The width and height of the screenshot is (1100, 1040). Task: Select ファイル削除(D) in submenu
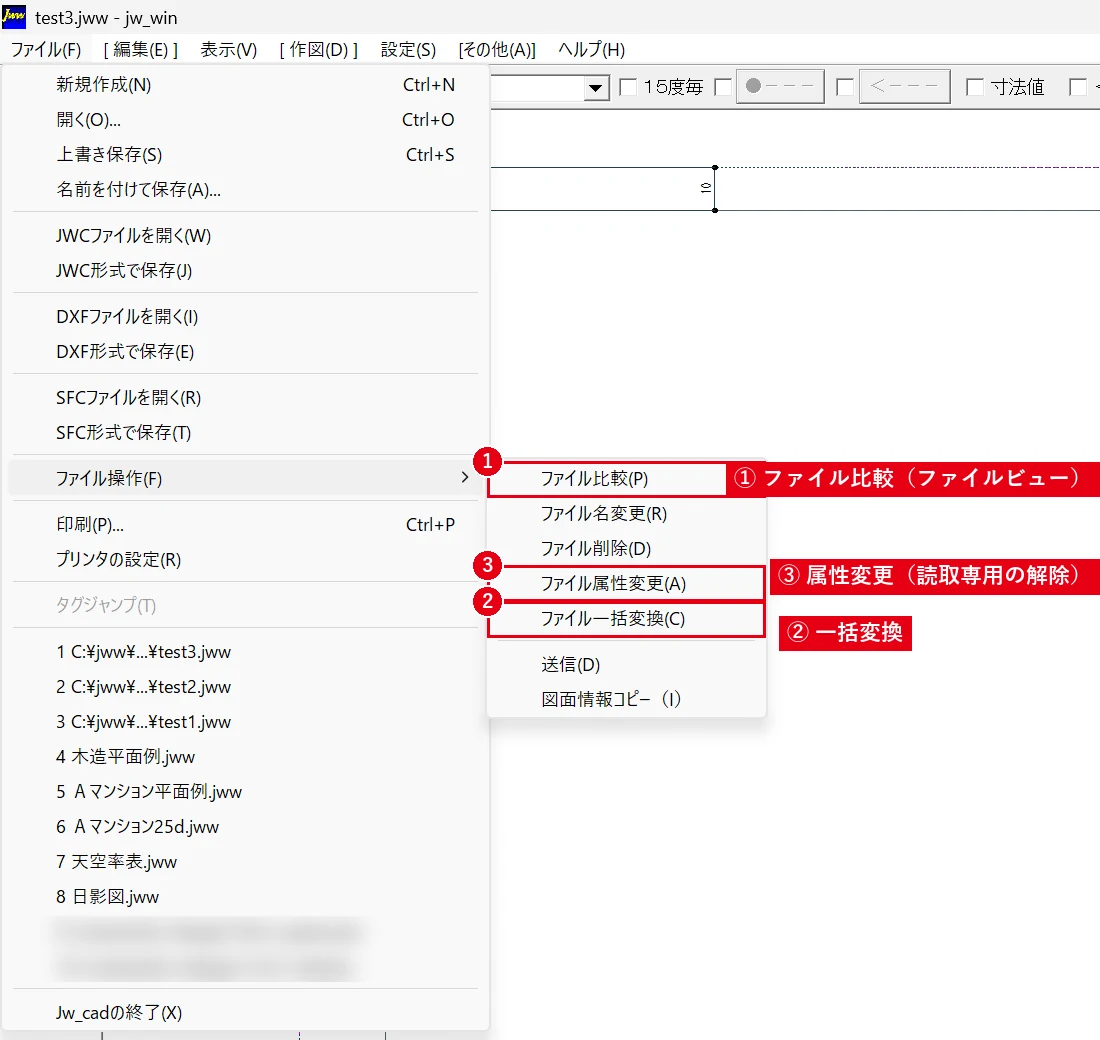[x=626, y=549]
